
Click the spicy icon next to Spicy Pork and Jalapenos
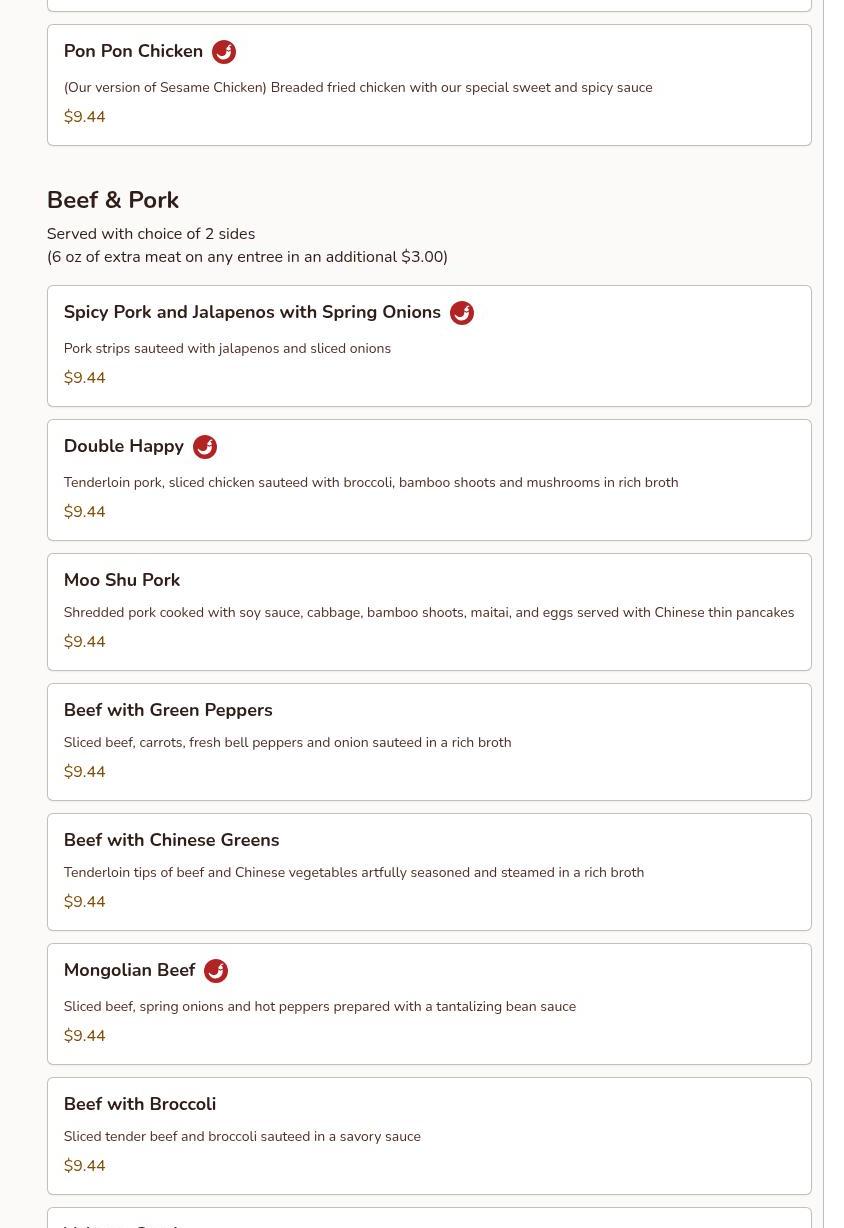462,313
